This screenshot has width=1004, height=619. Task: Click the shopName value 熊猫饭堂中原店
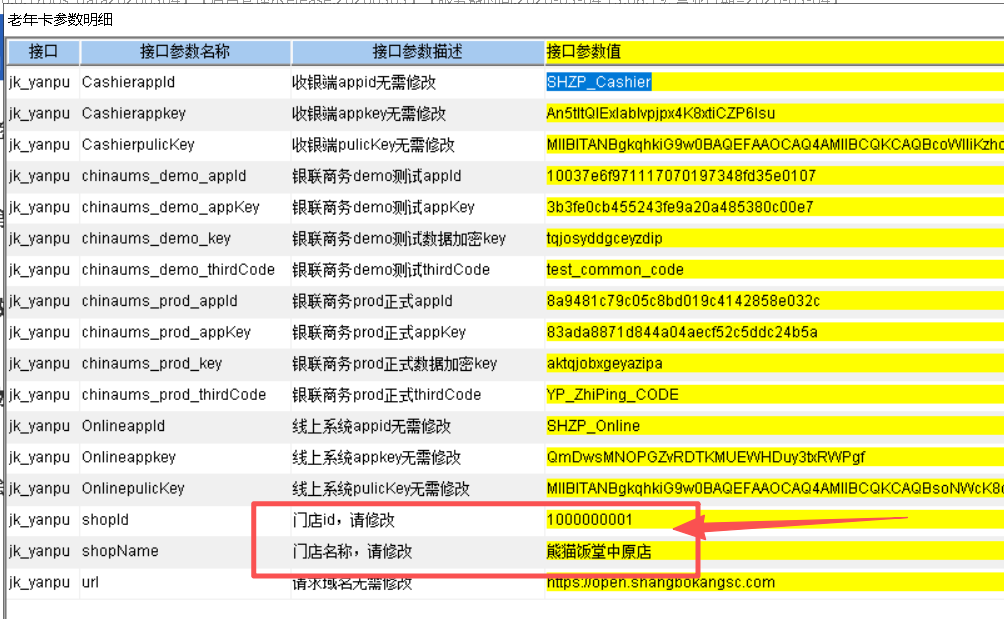[600, 551]
